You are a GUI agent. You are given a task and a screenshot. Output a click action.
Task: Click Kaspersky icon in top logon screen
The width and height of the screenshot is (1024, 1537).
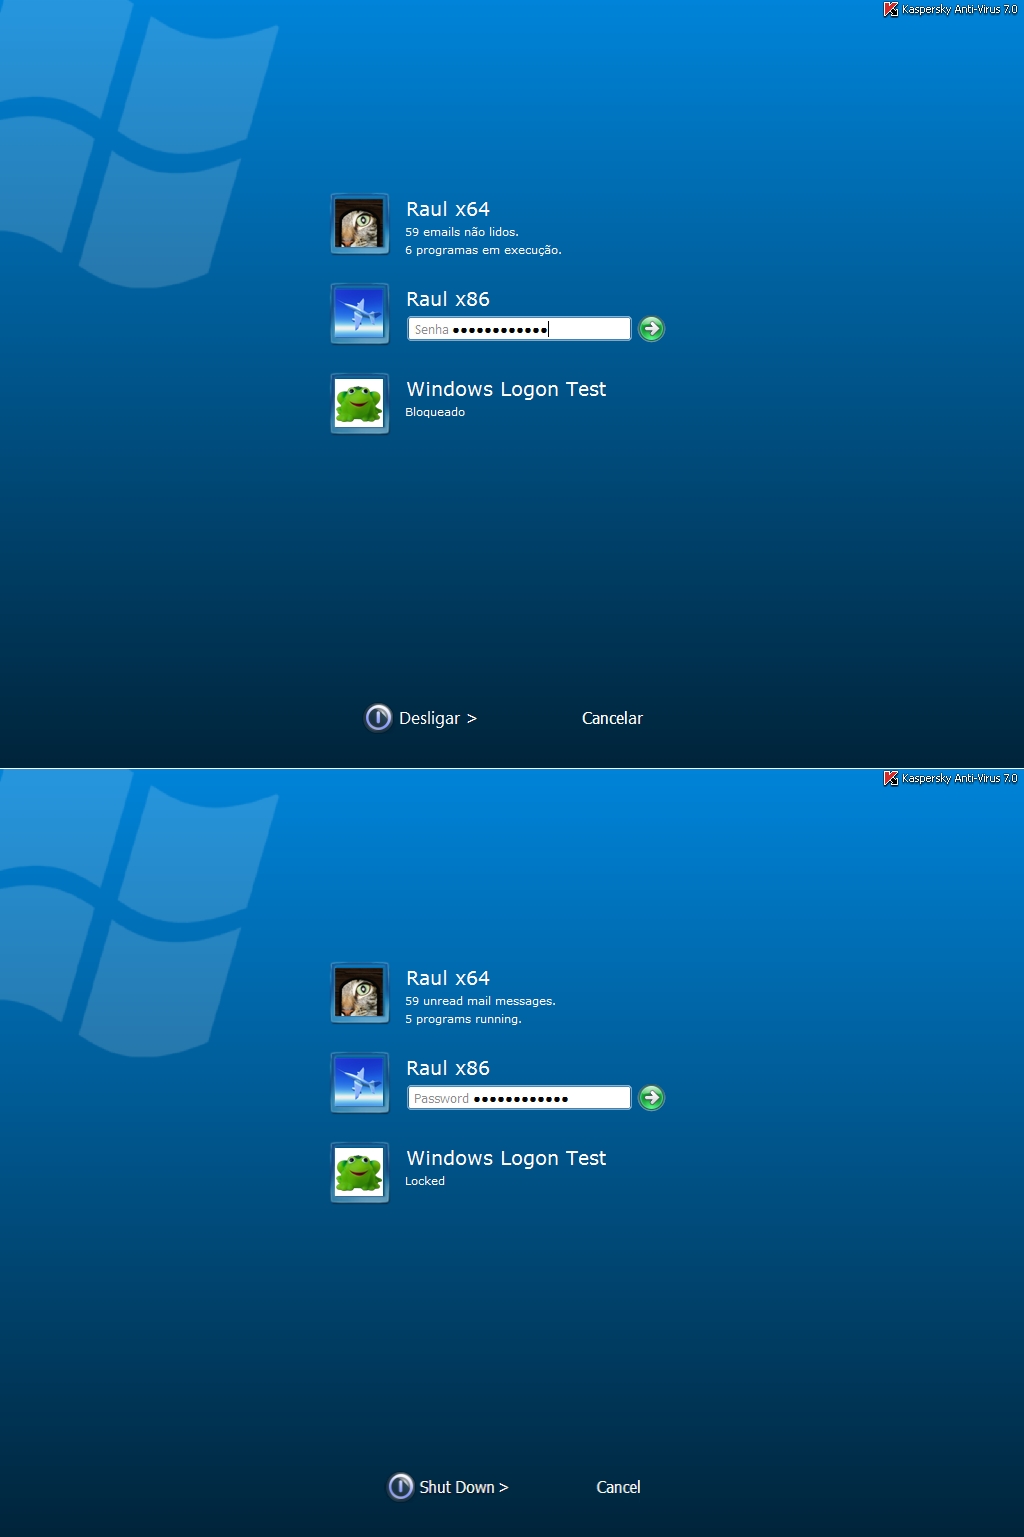[890, 9]
